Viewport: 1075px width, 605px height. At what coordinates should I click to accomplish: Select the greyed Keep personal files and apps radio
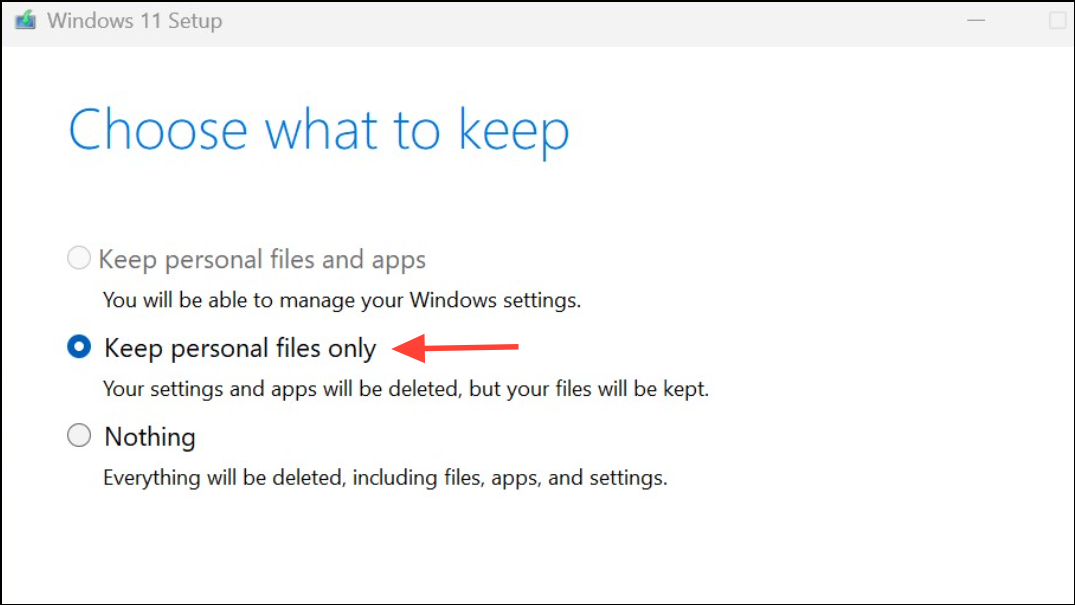coord(79,258)
